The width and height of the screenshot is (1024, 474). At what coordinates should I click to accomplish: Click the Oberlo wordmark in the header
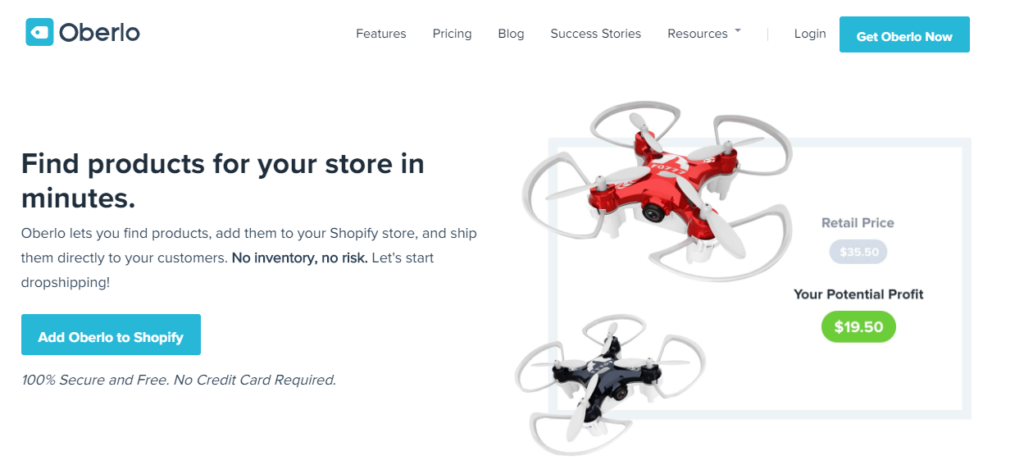click(x=99, y=33)
